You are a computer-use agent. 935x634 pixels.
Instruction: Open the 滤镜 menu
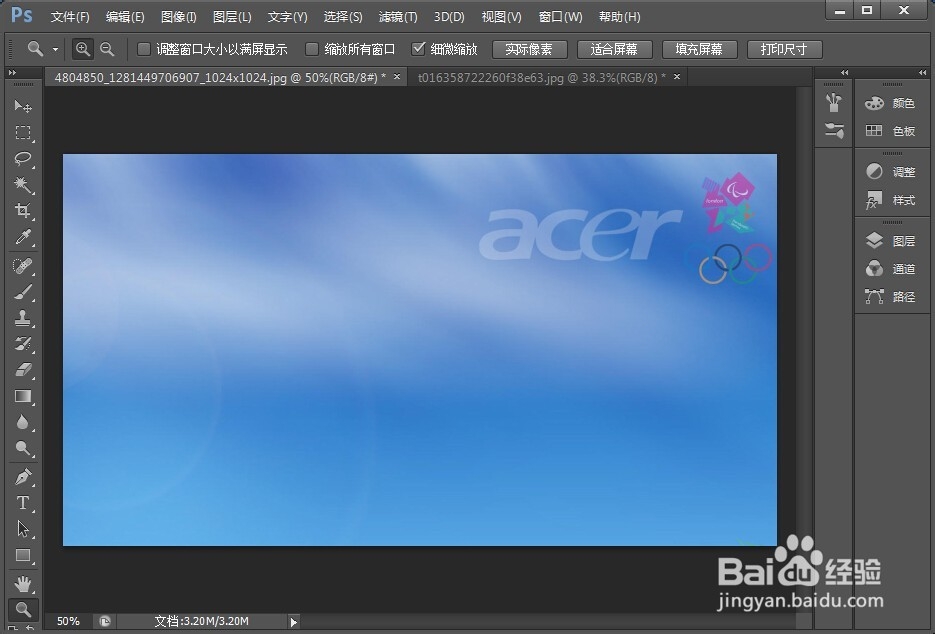[x=397, y=16]
